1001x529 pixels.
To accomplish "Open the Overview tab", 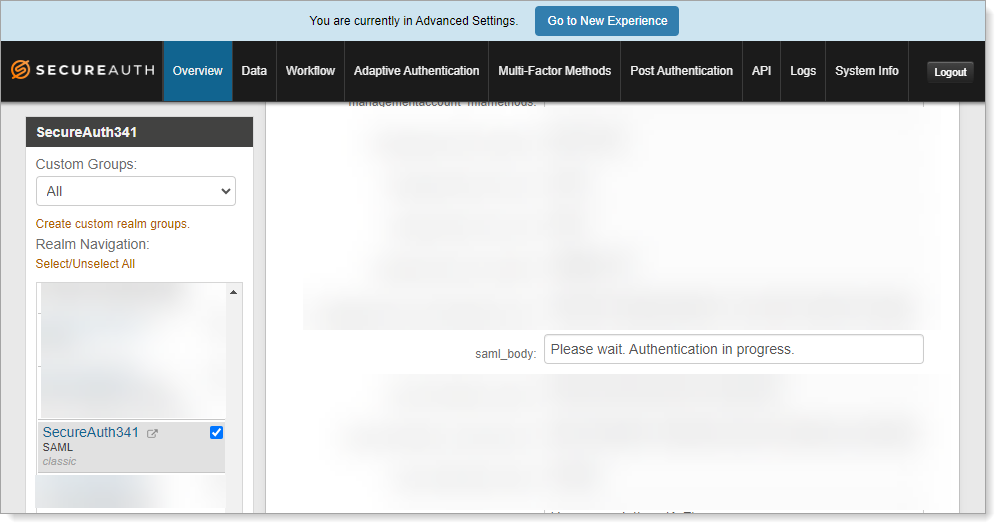I will point(198,71).
